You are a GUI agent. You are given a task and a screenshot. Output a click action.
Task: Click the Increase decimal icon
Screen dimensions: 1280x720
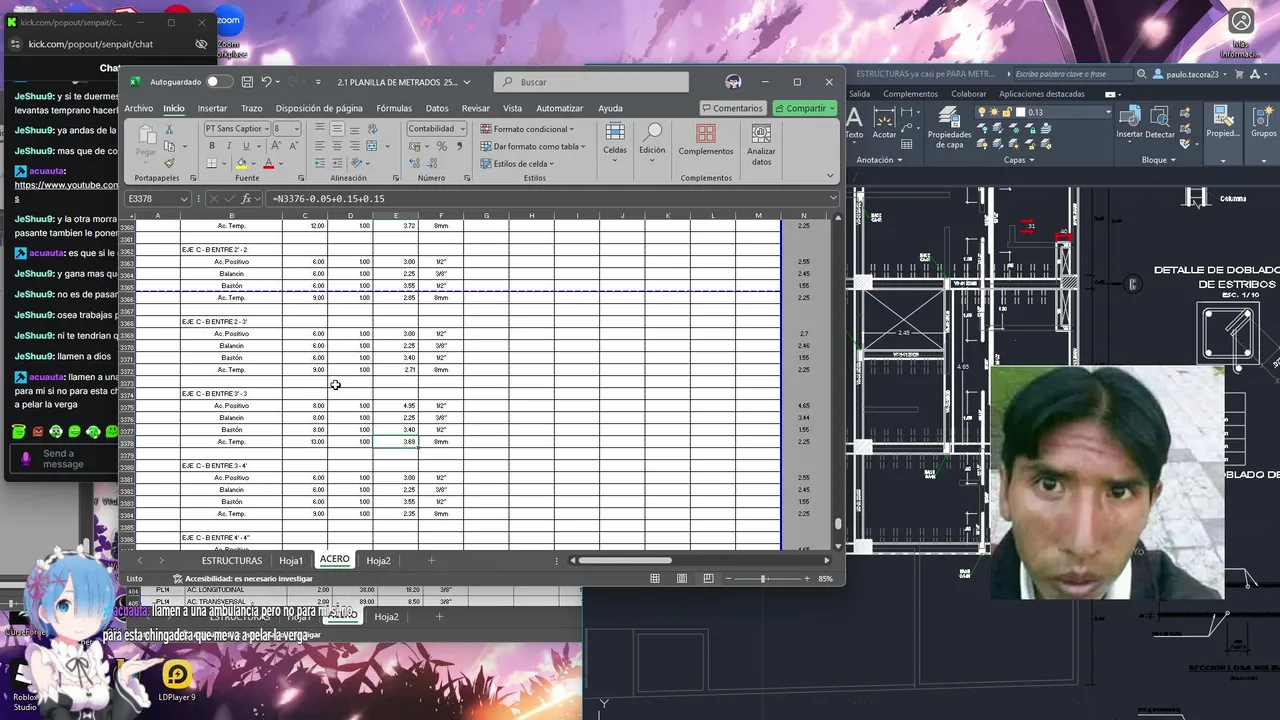(413, 163)
